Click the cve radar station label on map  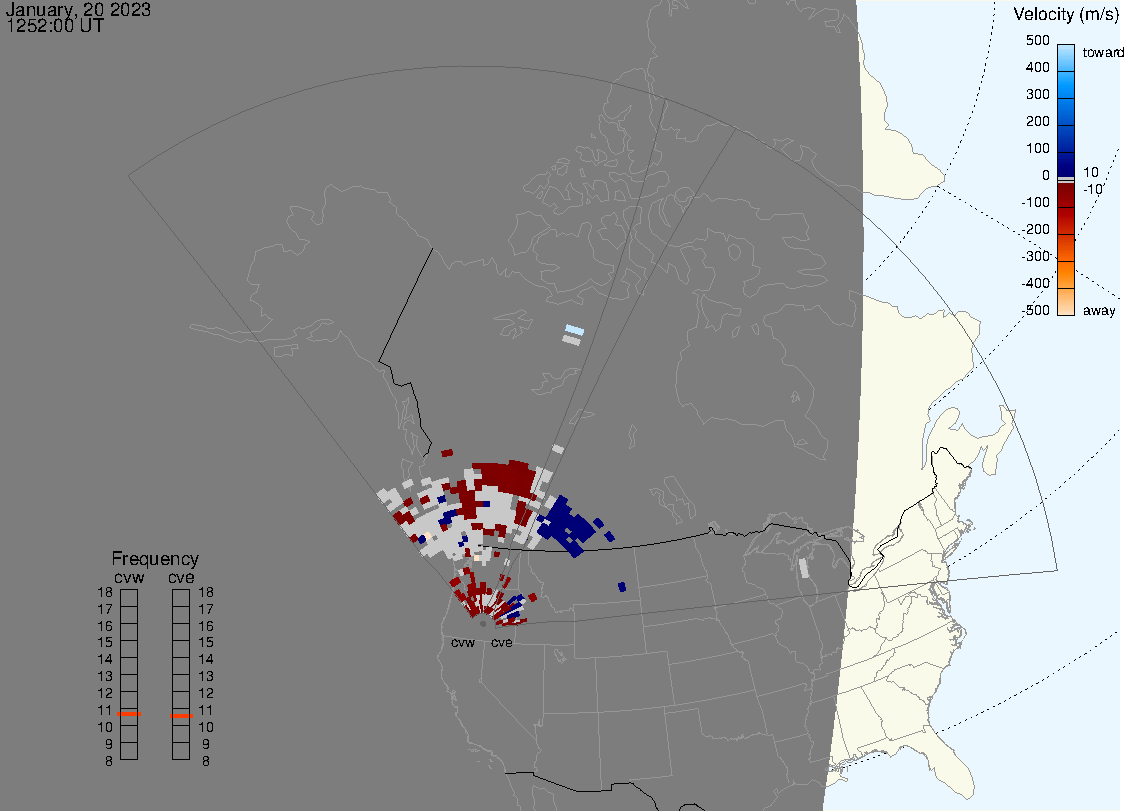click(x=501, y=643)
